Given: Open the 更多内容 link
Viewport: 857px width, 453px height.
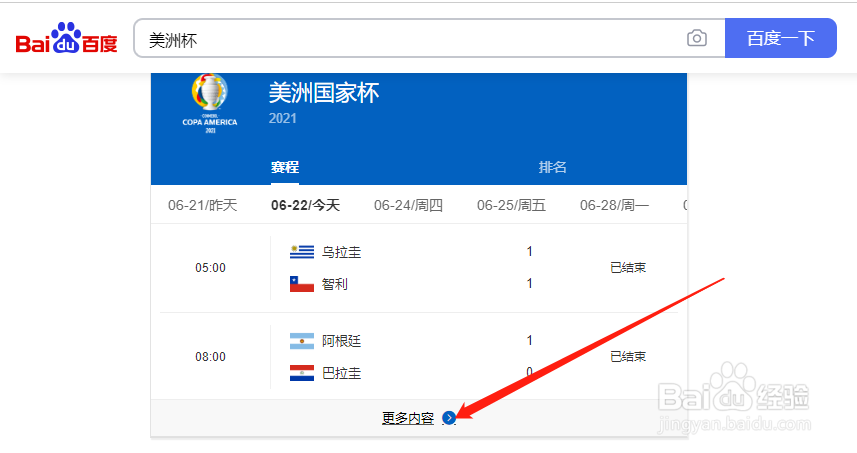Looking at the screenshot, I should point(408,418).
